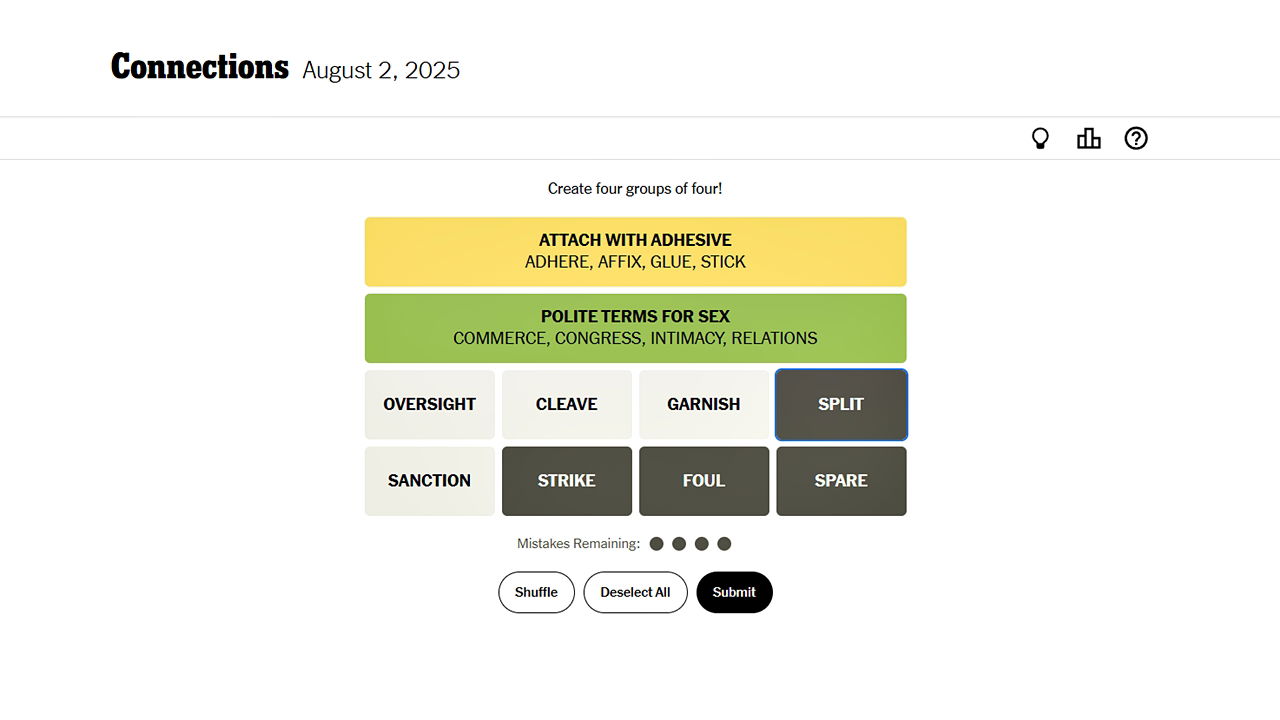Deselect the SPARE tile
This screenshot has width=1280, height=720.
pyautogui.click(x=841, y=481)
